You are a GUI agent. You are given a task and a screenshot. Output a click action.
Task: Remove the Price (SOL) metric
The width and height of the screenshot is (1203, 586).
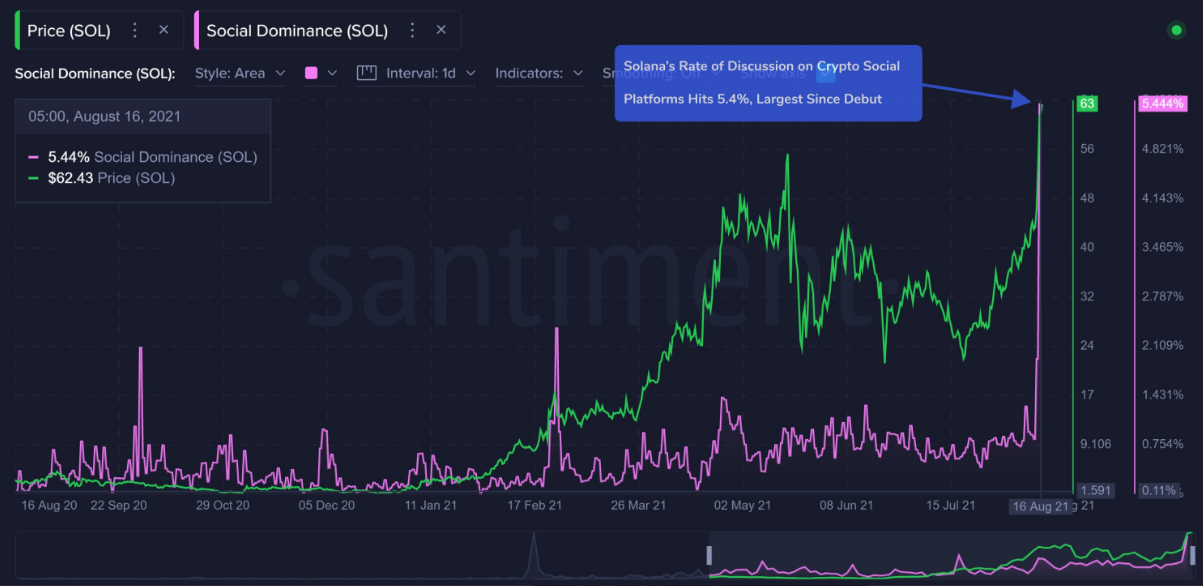[x=164, y=31]
